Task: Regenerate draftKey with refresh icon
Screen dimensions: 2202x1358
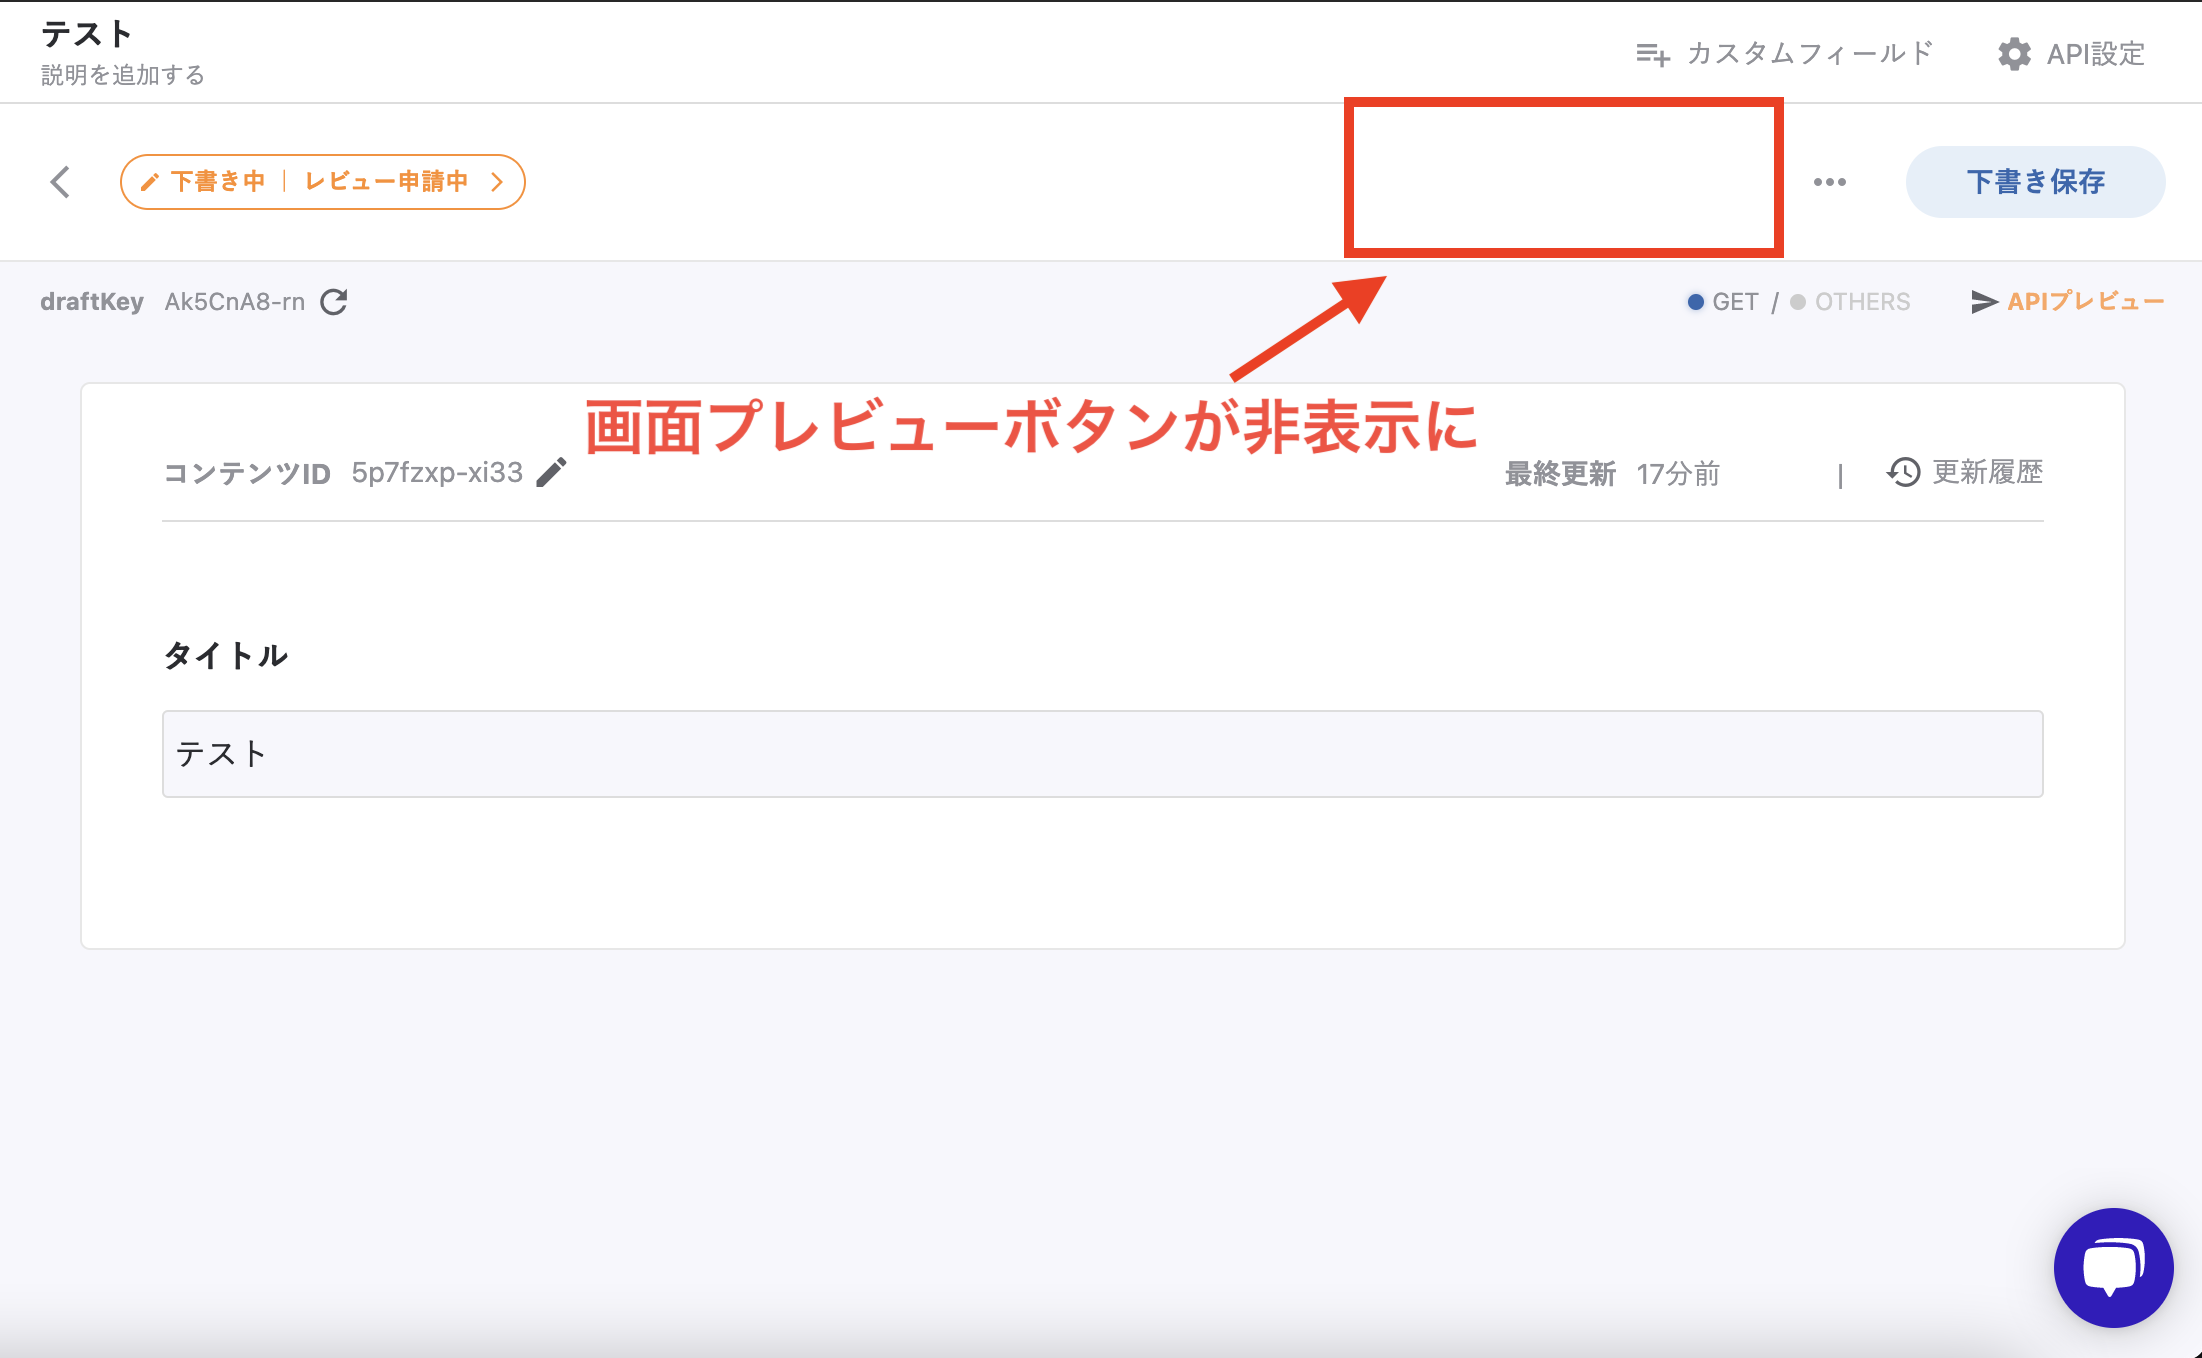Action: [x=334, y=302]
